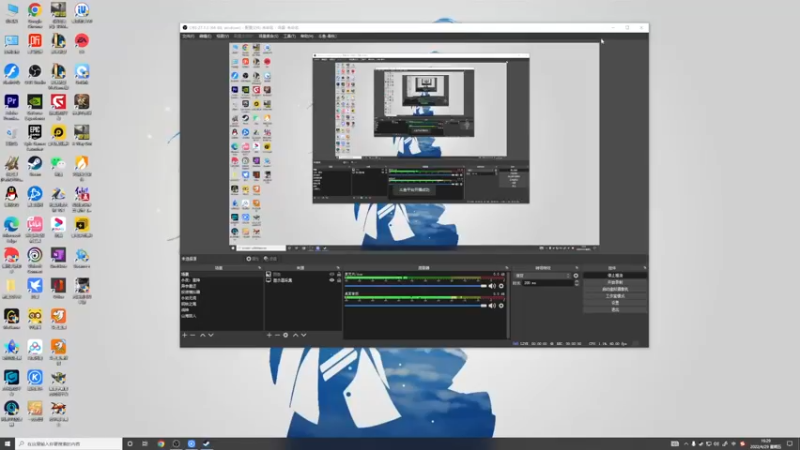Open Ubisoft Connect desktop shortcut
800x450 pixels.
click(35, 258)
